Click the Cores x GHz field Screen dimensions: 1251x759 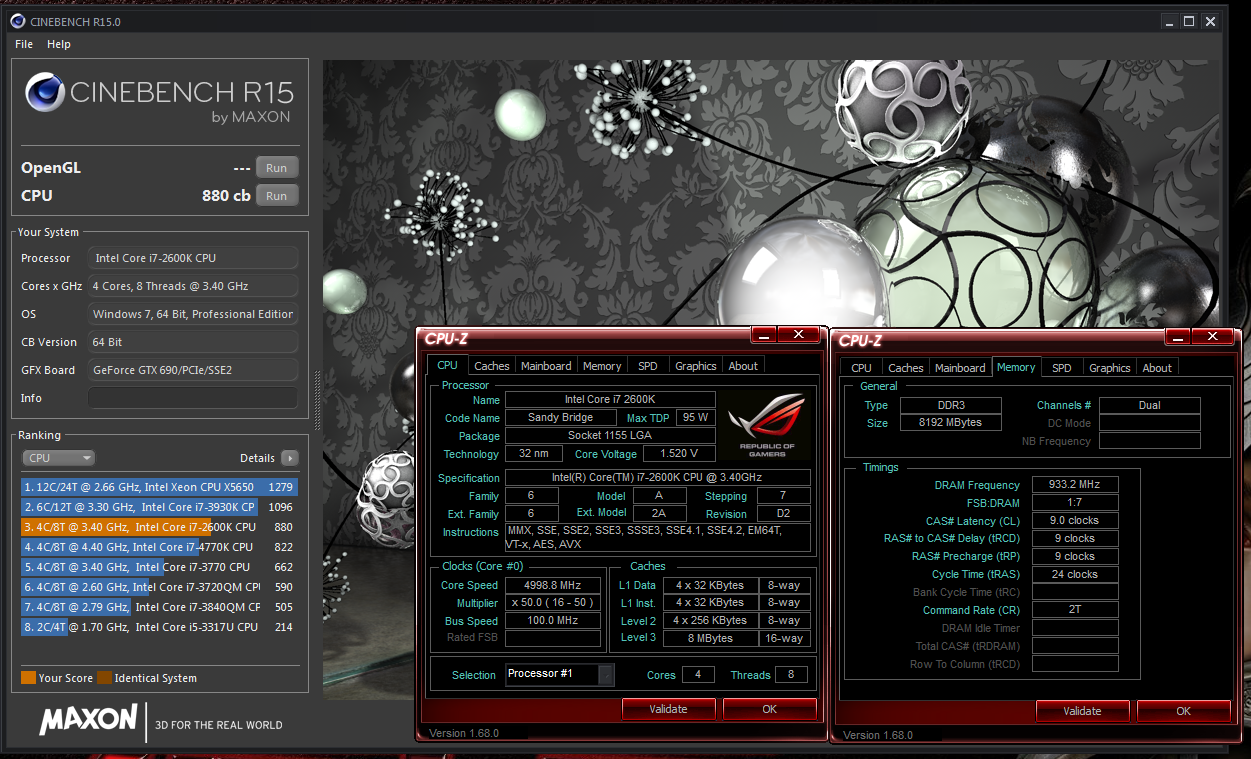pyautogui.click(x=193, y=286)
